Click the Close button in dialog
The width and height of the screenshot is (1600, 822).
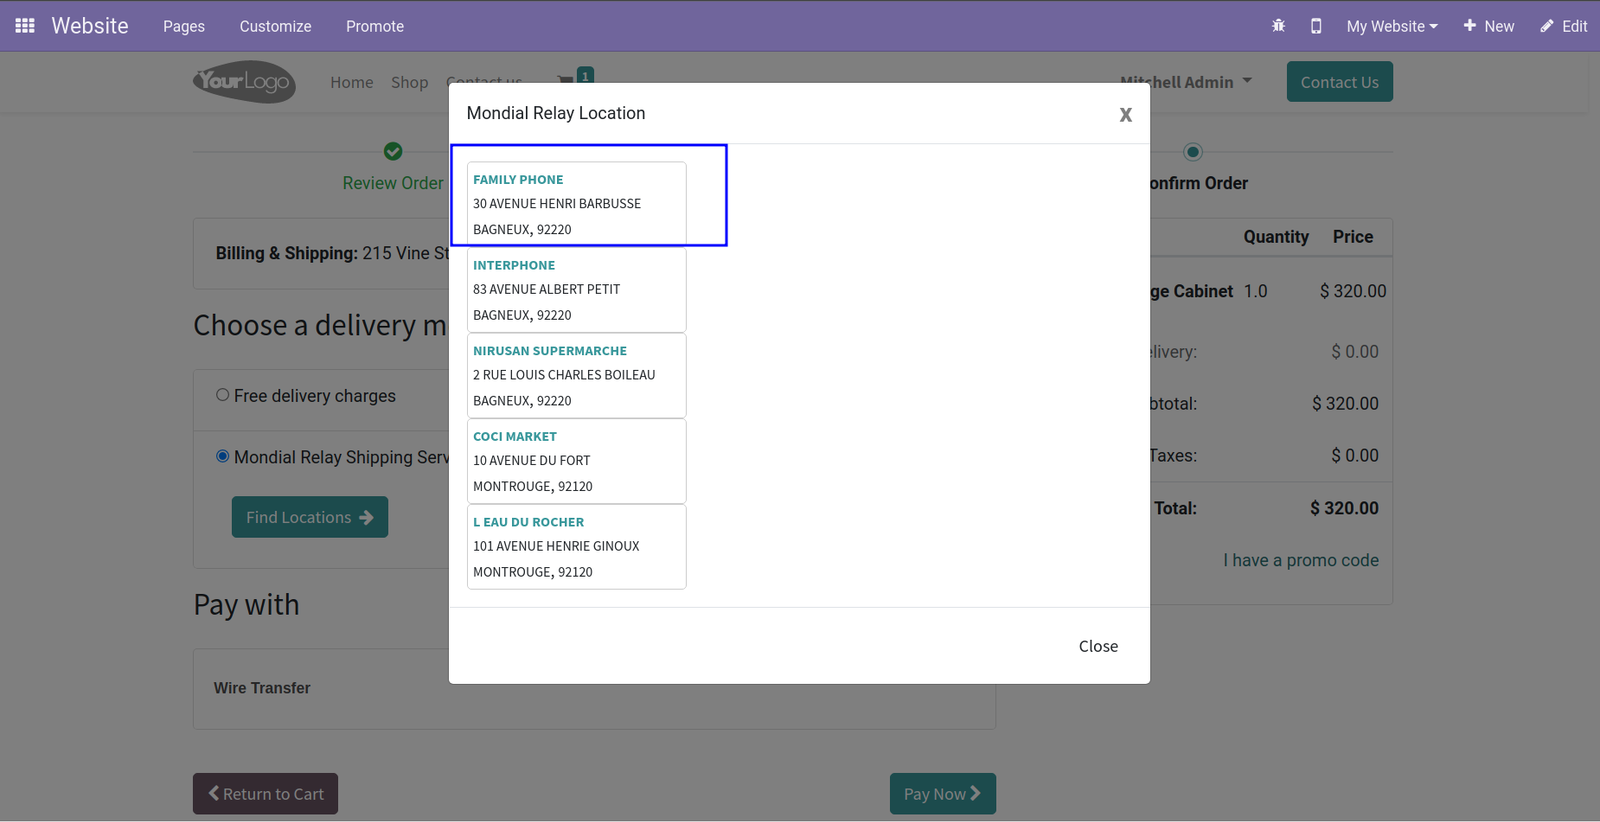[1098, 646]
